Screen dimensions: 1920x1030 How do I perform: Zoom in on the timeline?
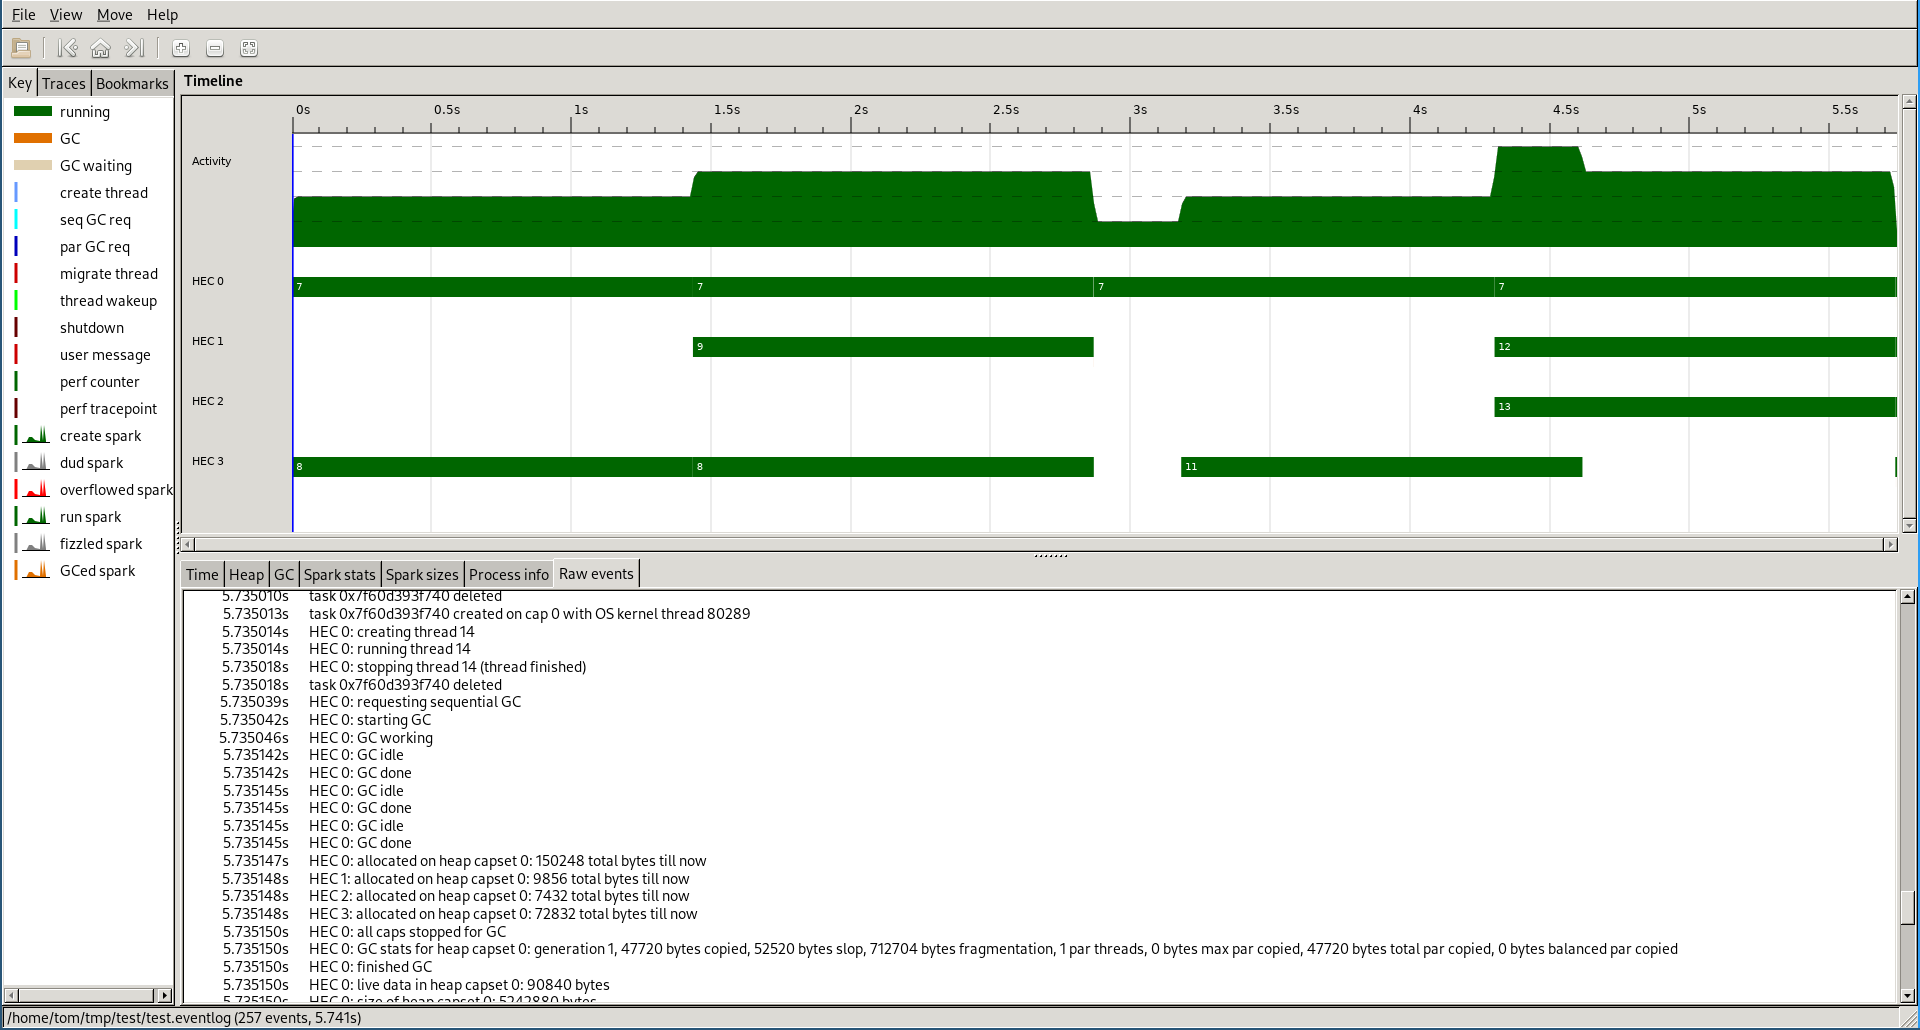pyautogui.click(x=181, y=48)
